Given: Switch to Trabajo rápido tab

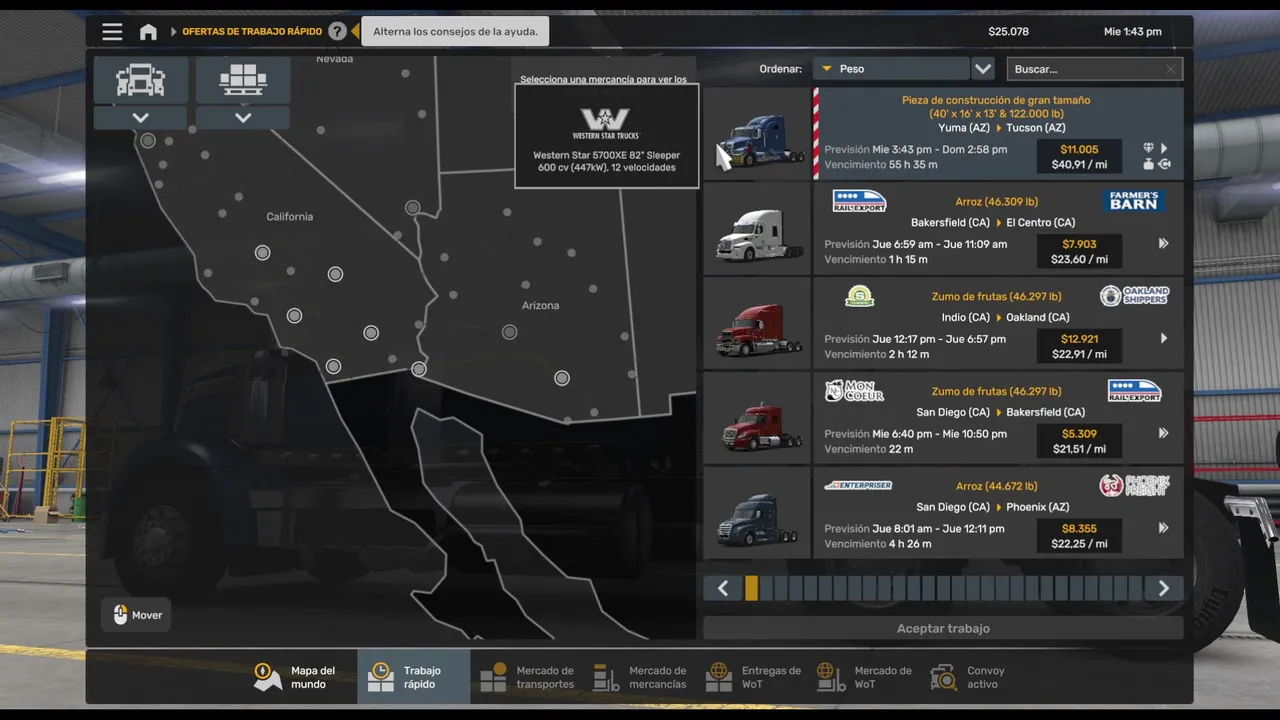Looking at the screenshot, I should tap(413, 677).
